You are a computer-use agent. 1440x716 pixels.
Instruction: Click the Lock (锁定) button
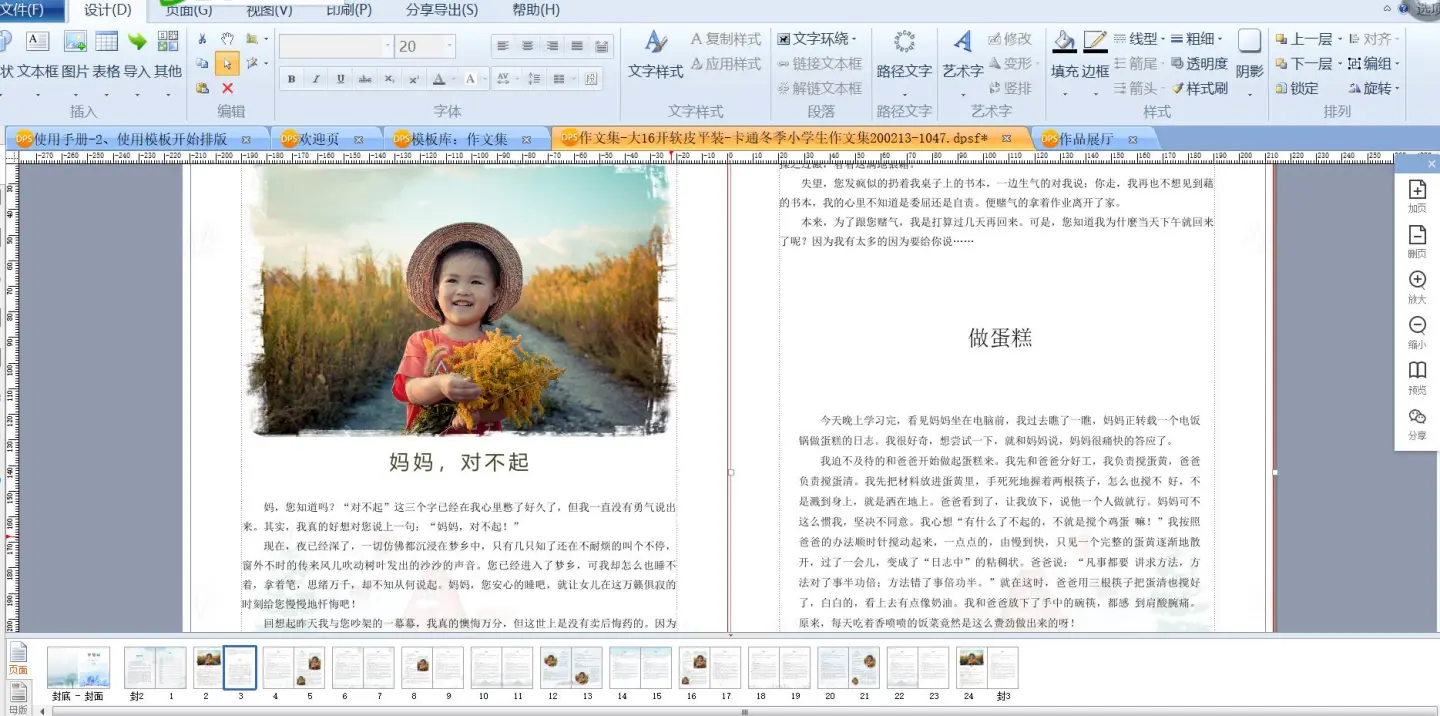pyautogui.click(x=1297, y=88)
